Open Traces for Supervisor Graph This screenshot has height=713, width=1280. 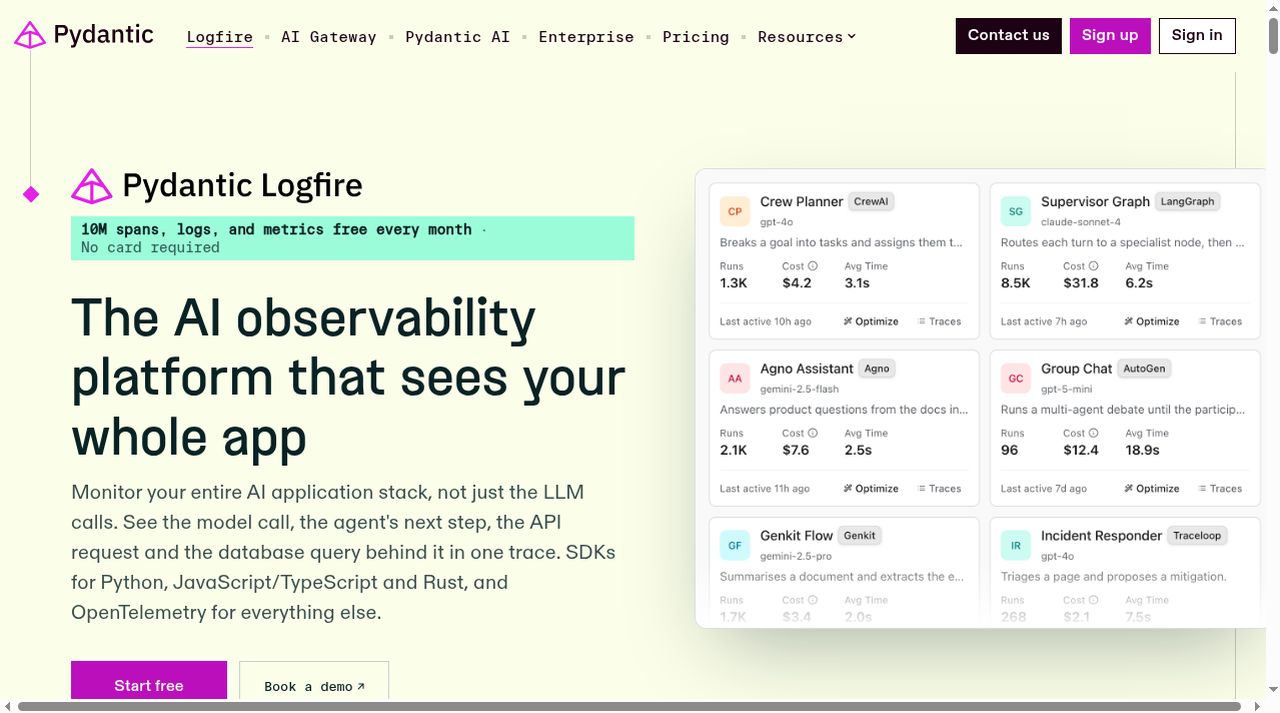coord(1221,322)
